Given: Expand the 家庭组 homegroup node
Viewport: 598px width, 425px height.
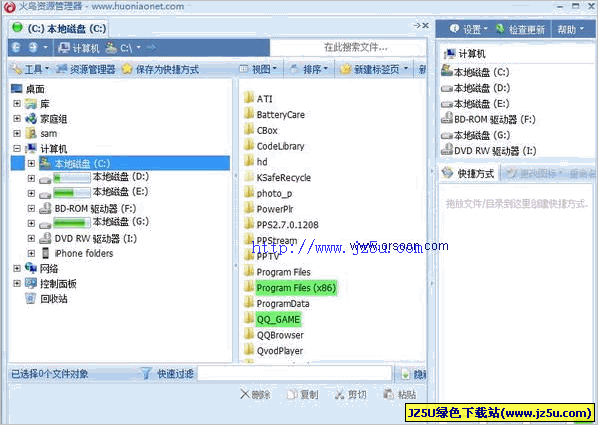Looking at the screenshot, I should click(x=17, y=119).
